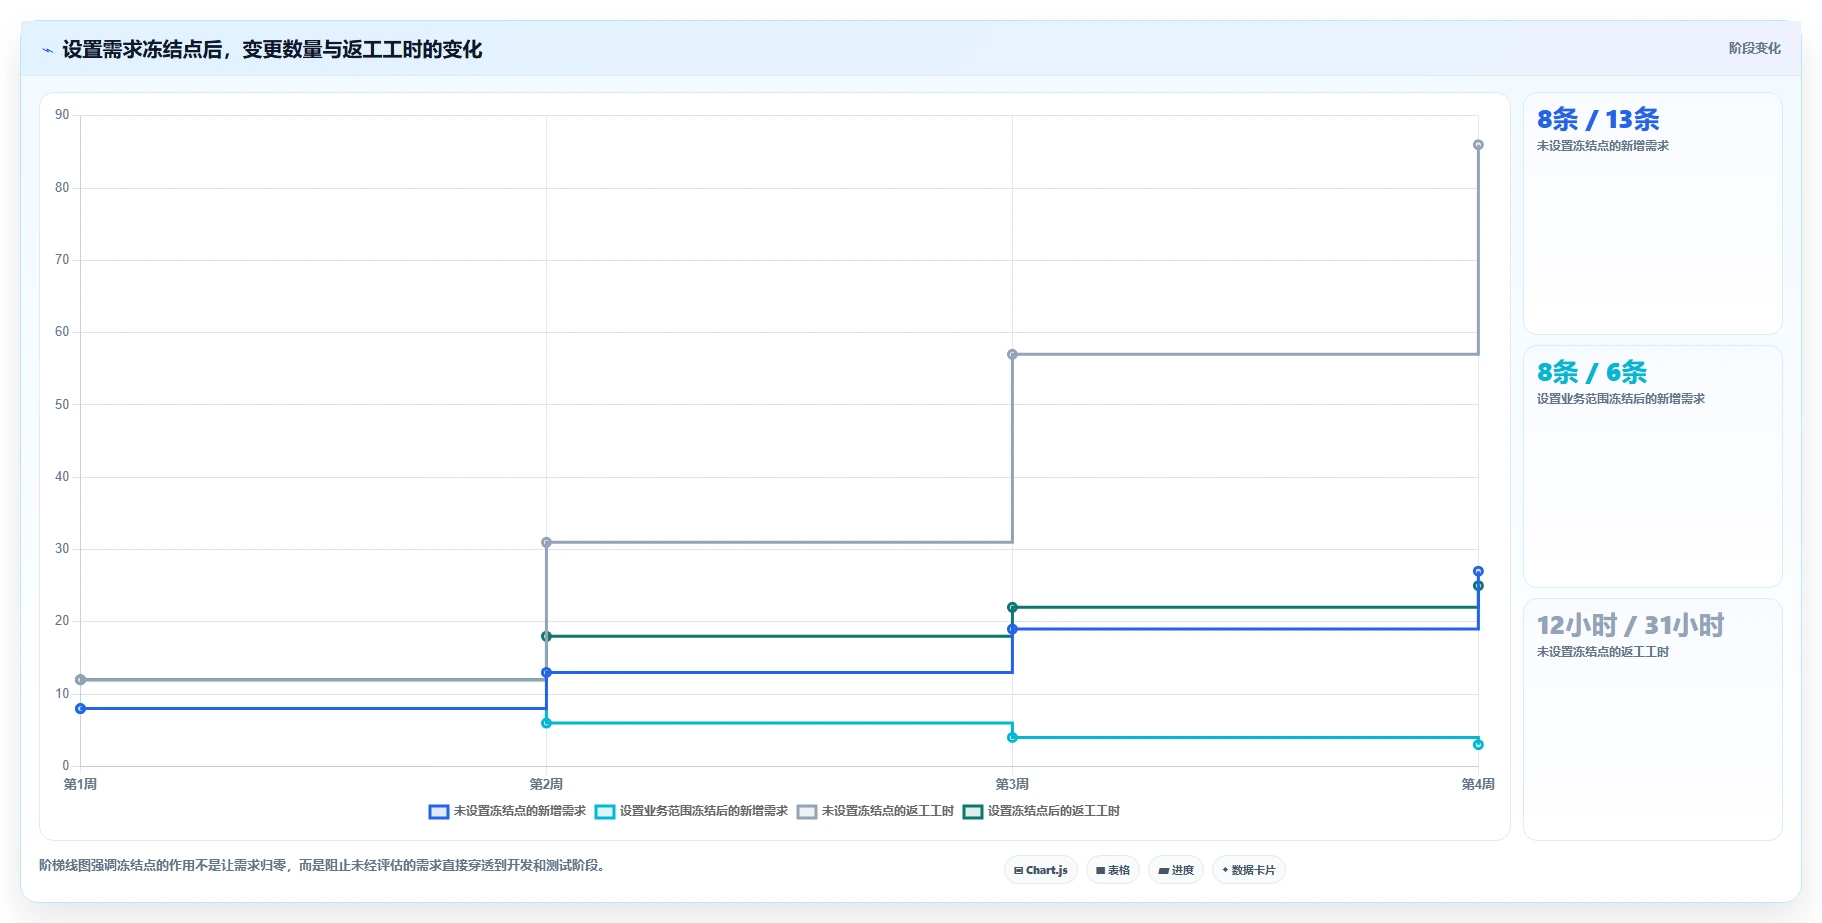
Task: Select the cyan data point at 4 in 第3周
Action: point(1012,737)
